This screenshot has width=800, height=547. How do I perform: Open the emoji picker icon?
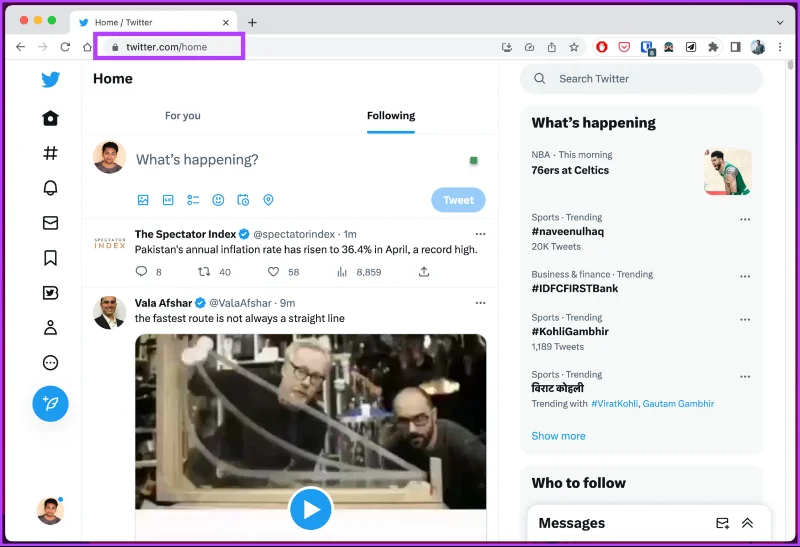218,200
